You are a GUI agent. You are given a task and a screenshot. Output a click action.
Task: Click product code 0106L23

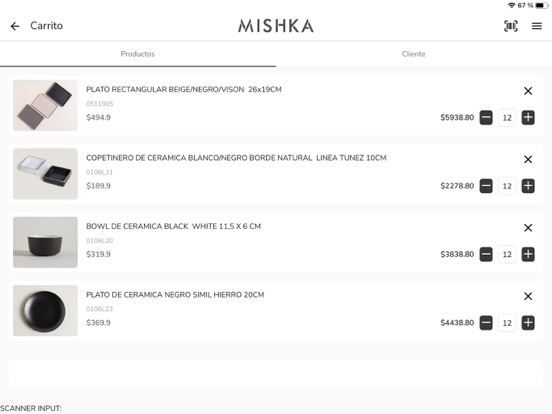(99, 309)
